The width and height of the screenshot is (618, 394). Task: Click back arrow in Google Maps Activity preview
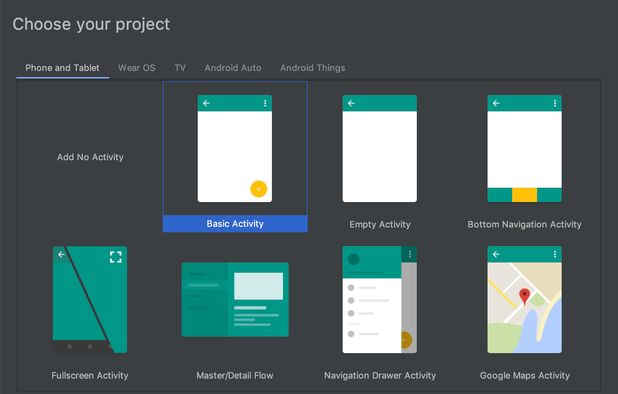pyautogui.click(x=496, y=255)
